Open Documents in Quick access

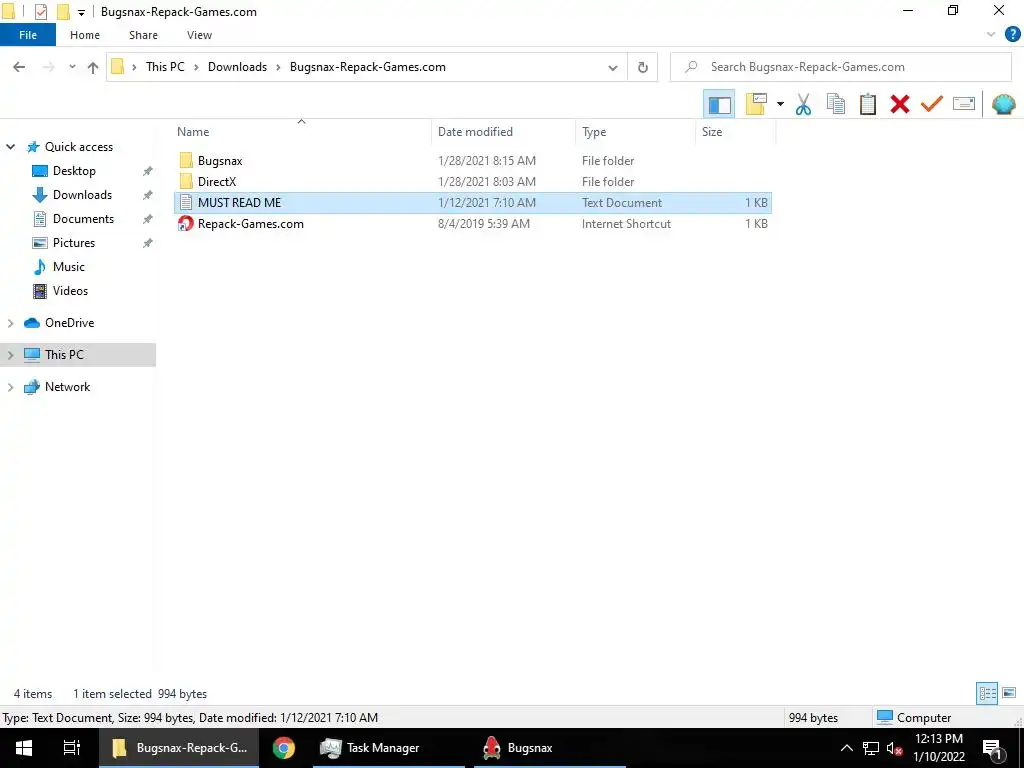click(83, 219)
